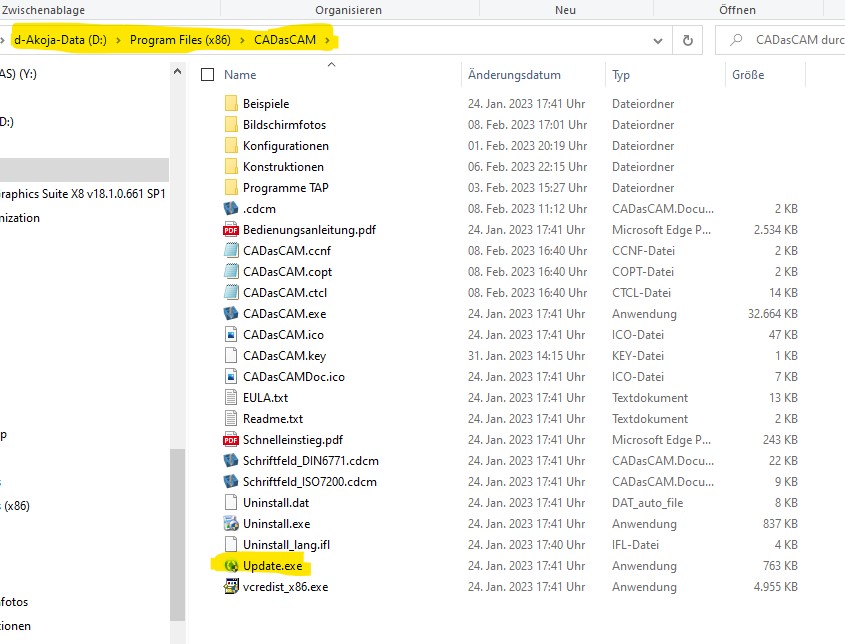The image size is (845, 644).
Task: Click the refresh button beside the address bar
Action: 688,40
